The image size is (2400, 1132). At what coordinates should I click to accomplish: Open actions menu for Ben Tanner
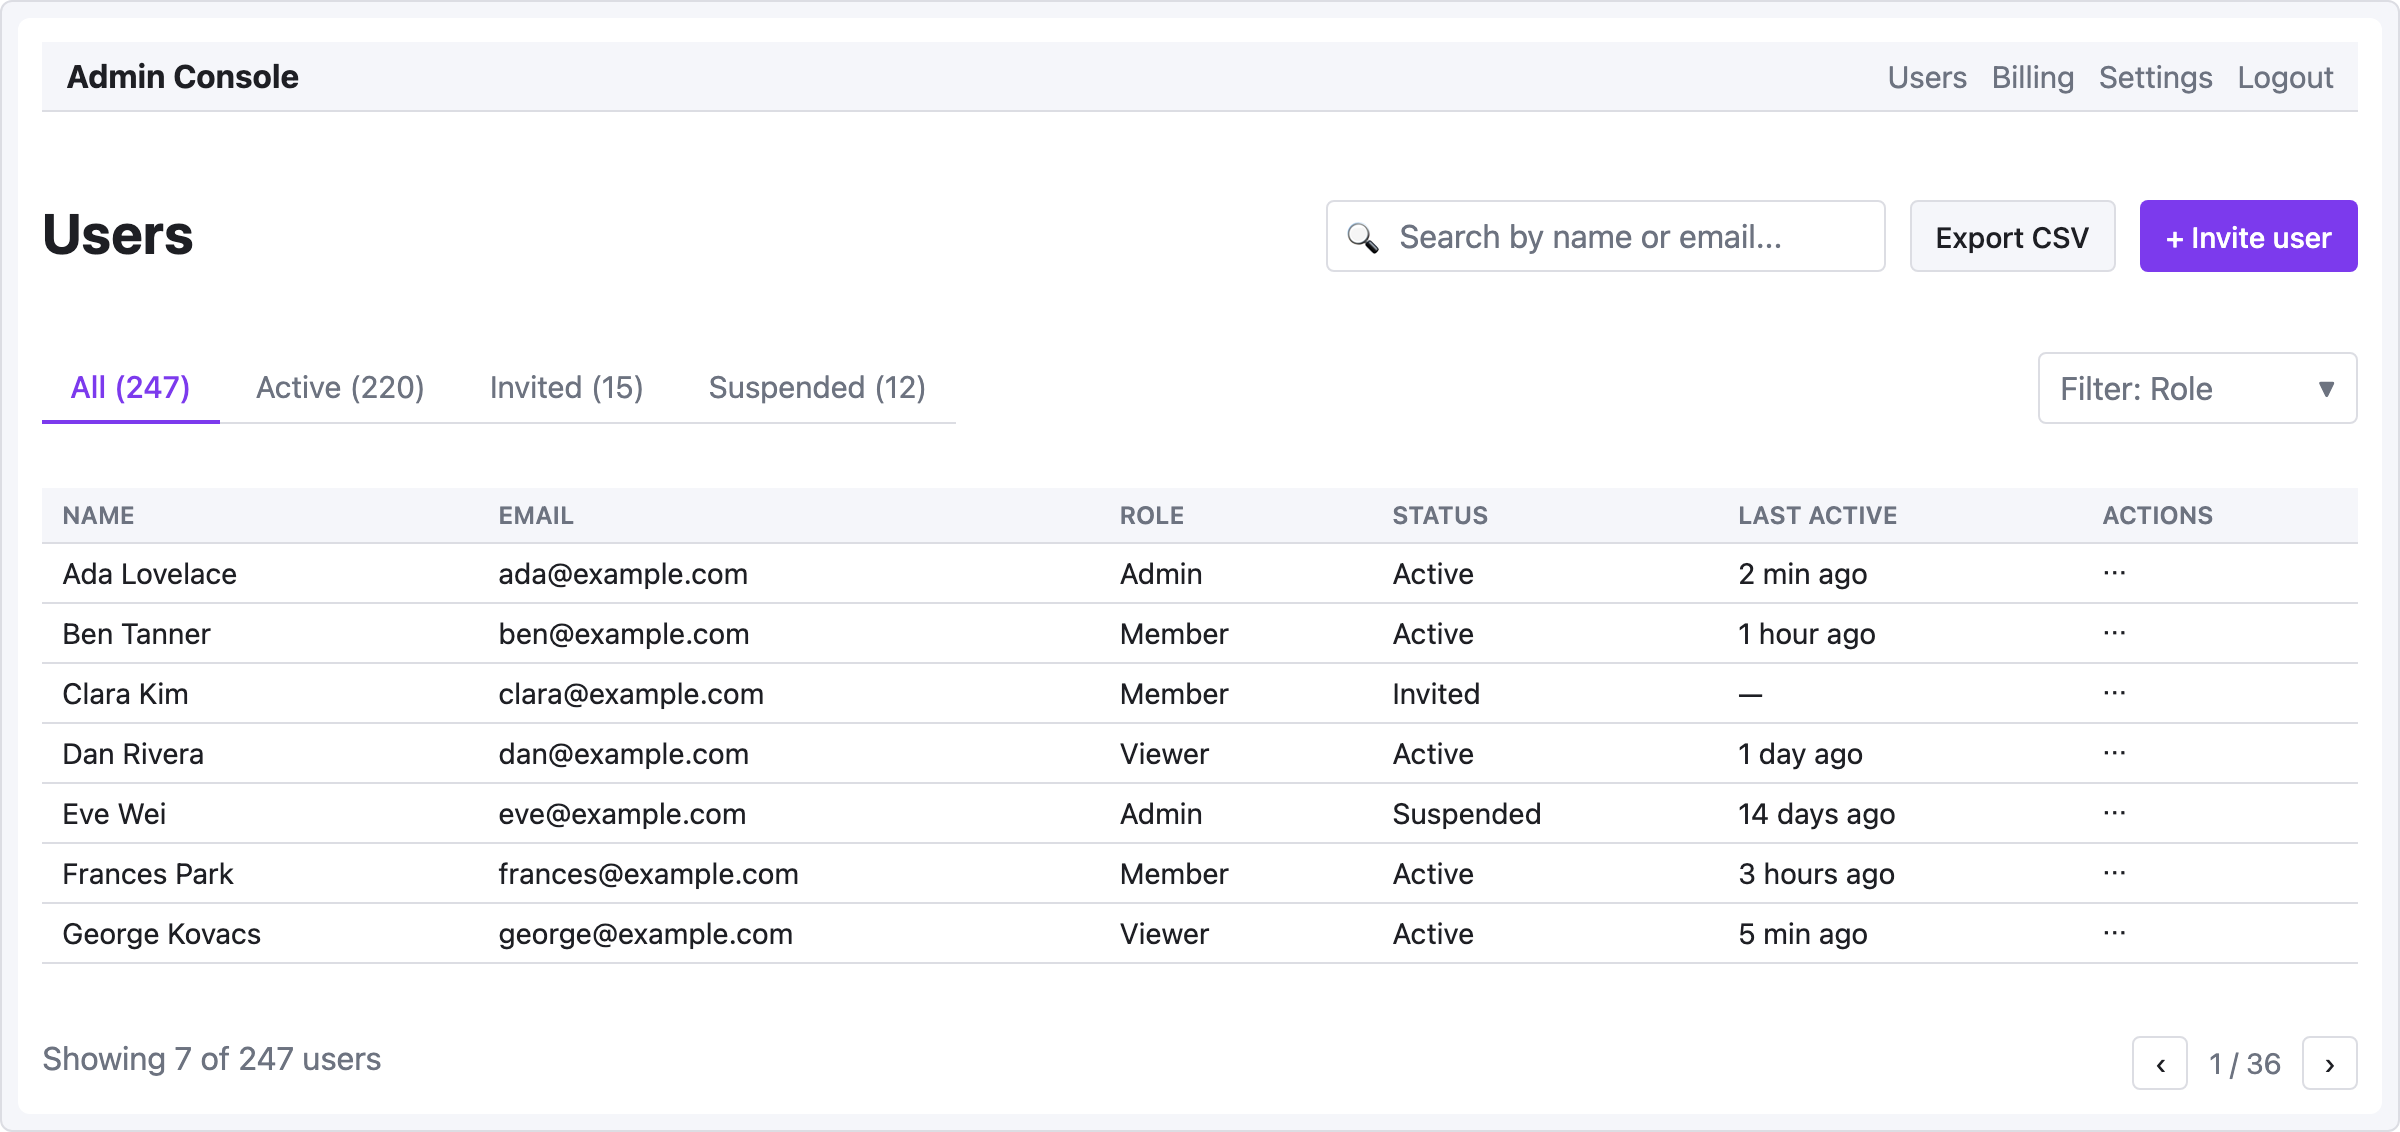tap(2114, 633)
